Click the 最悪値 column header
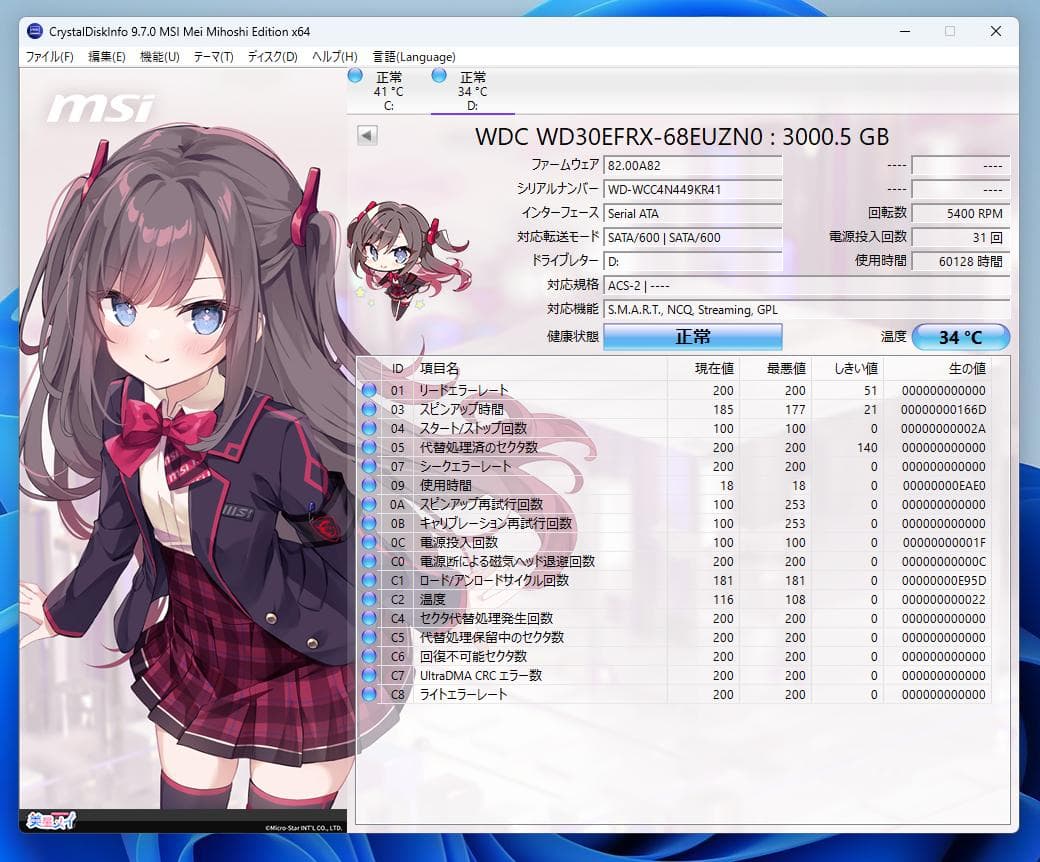This screenshot has height=862, width=1040. [x=775, y=369]
